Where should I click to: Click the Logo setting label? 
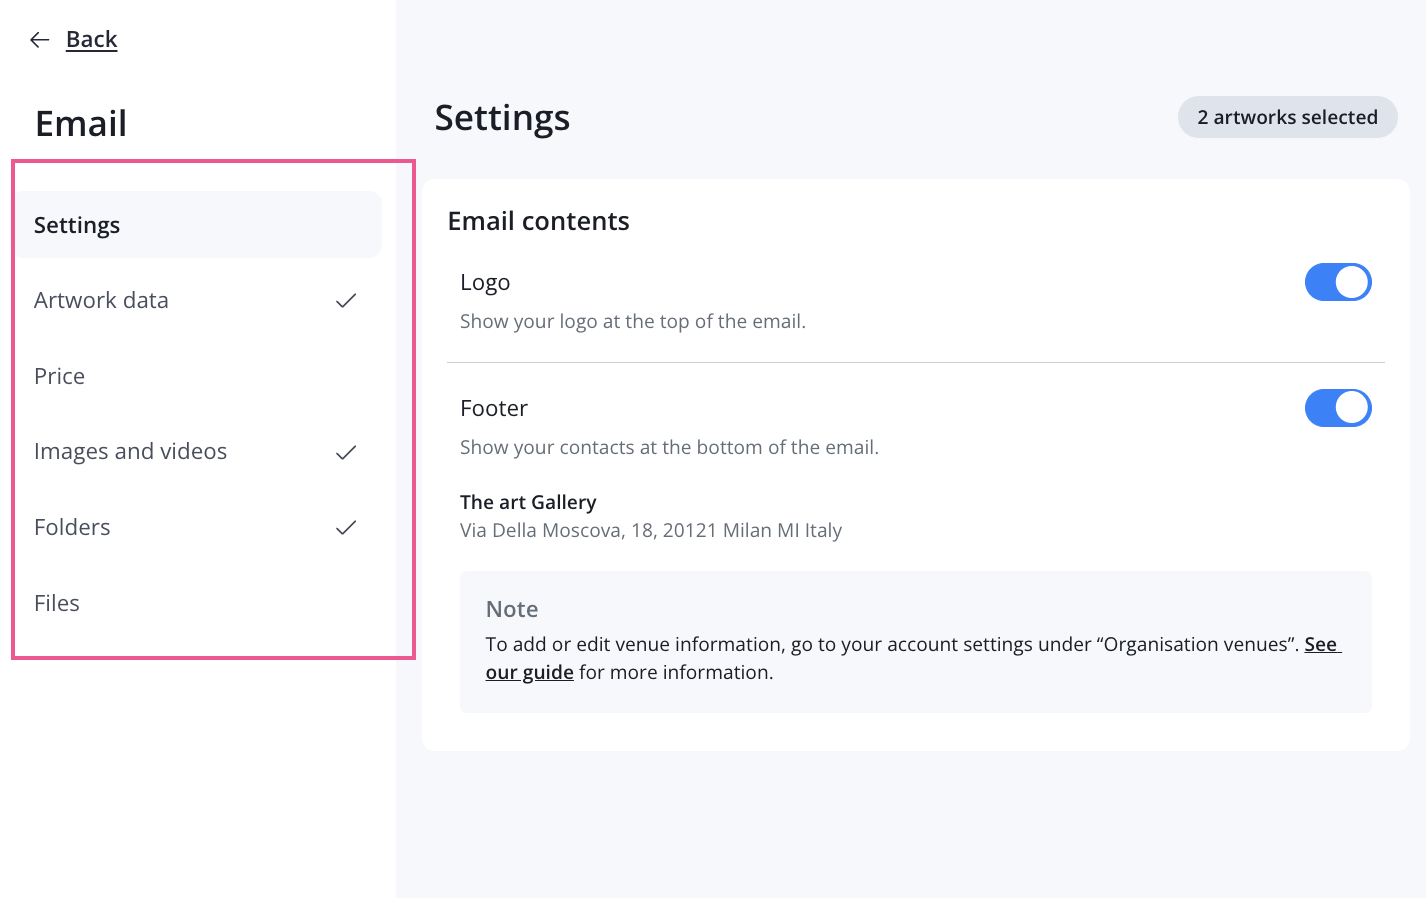click(485, 283)
